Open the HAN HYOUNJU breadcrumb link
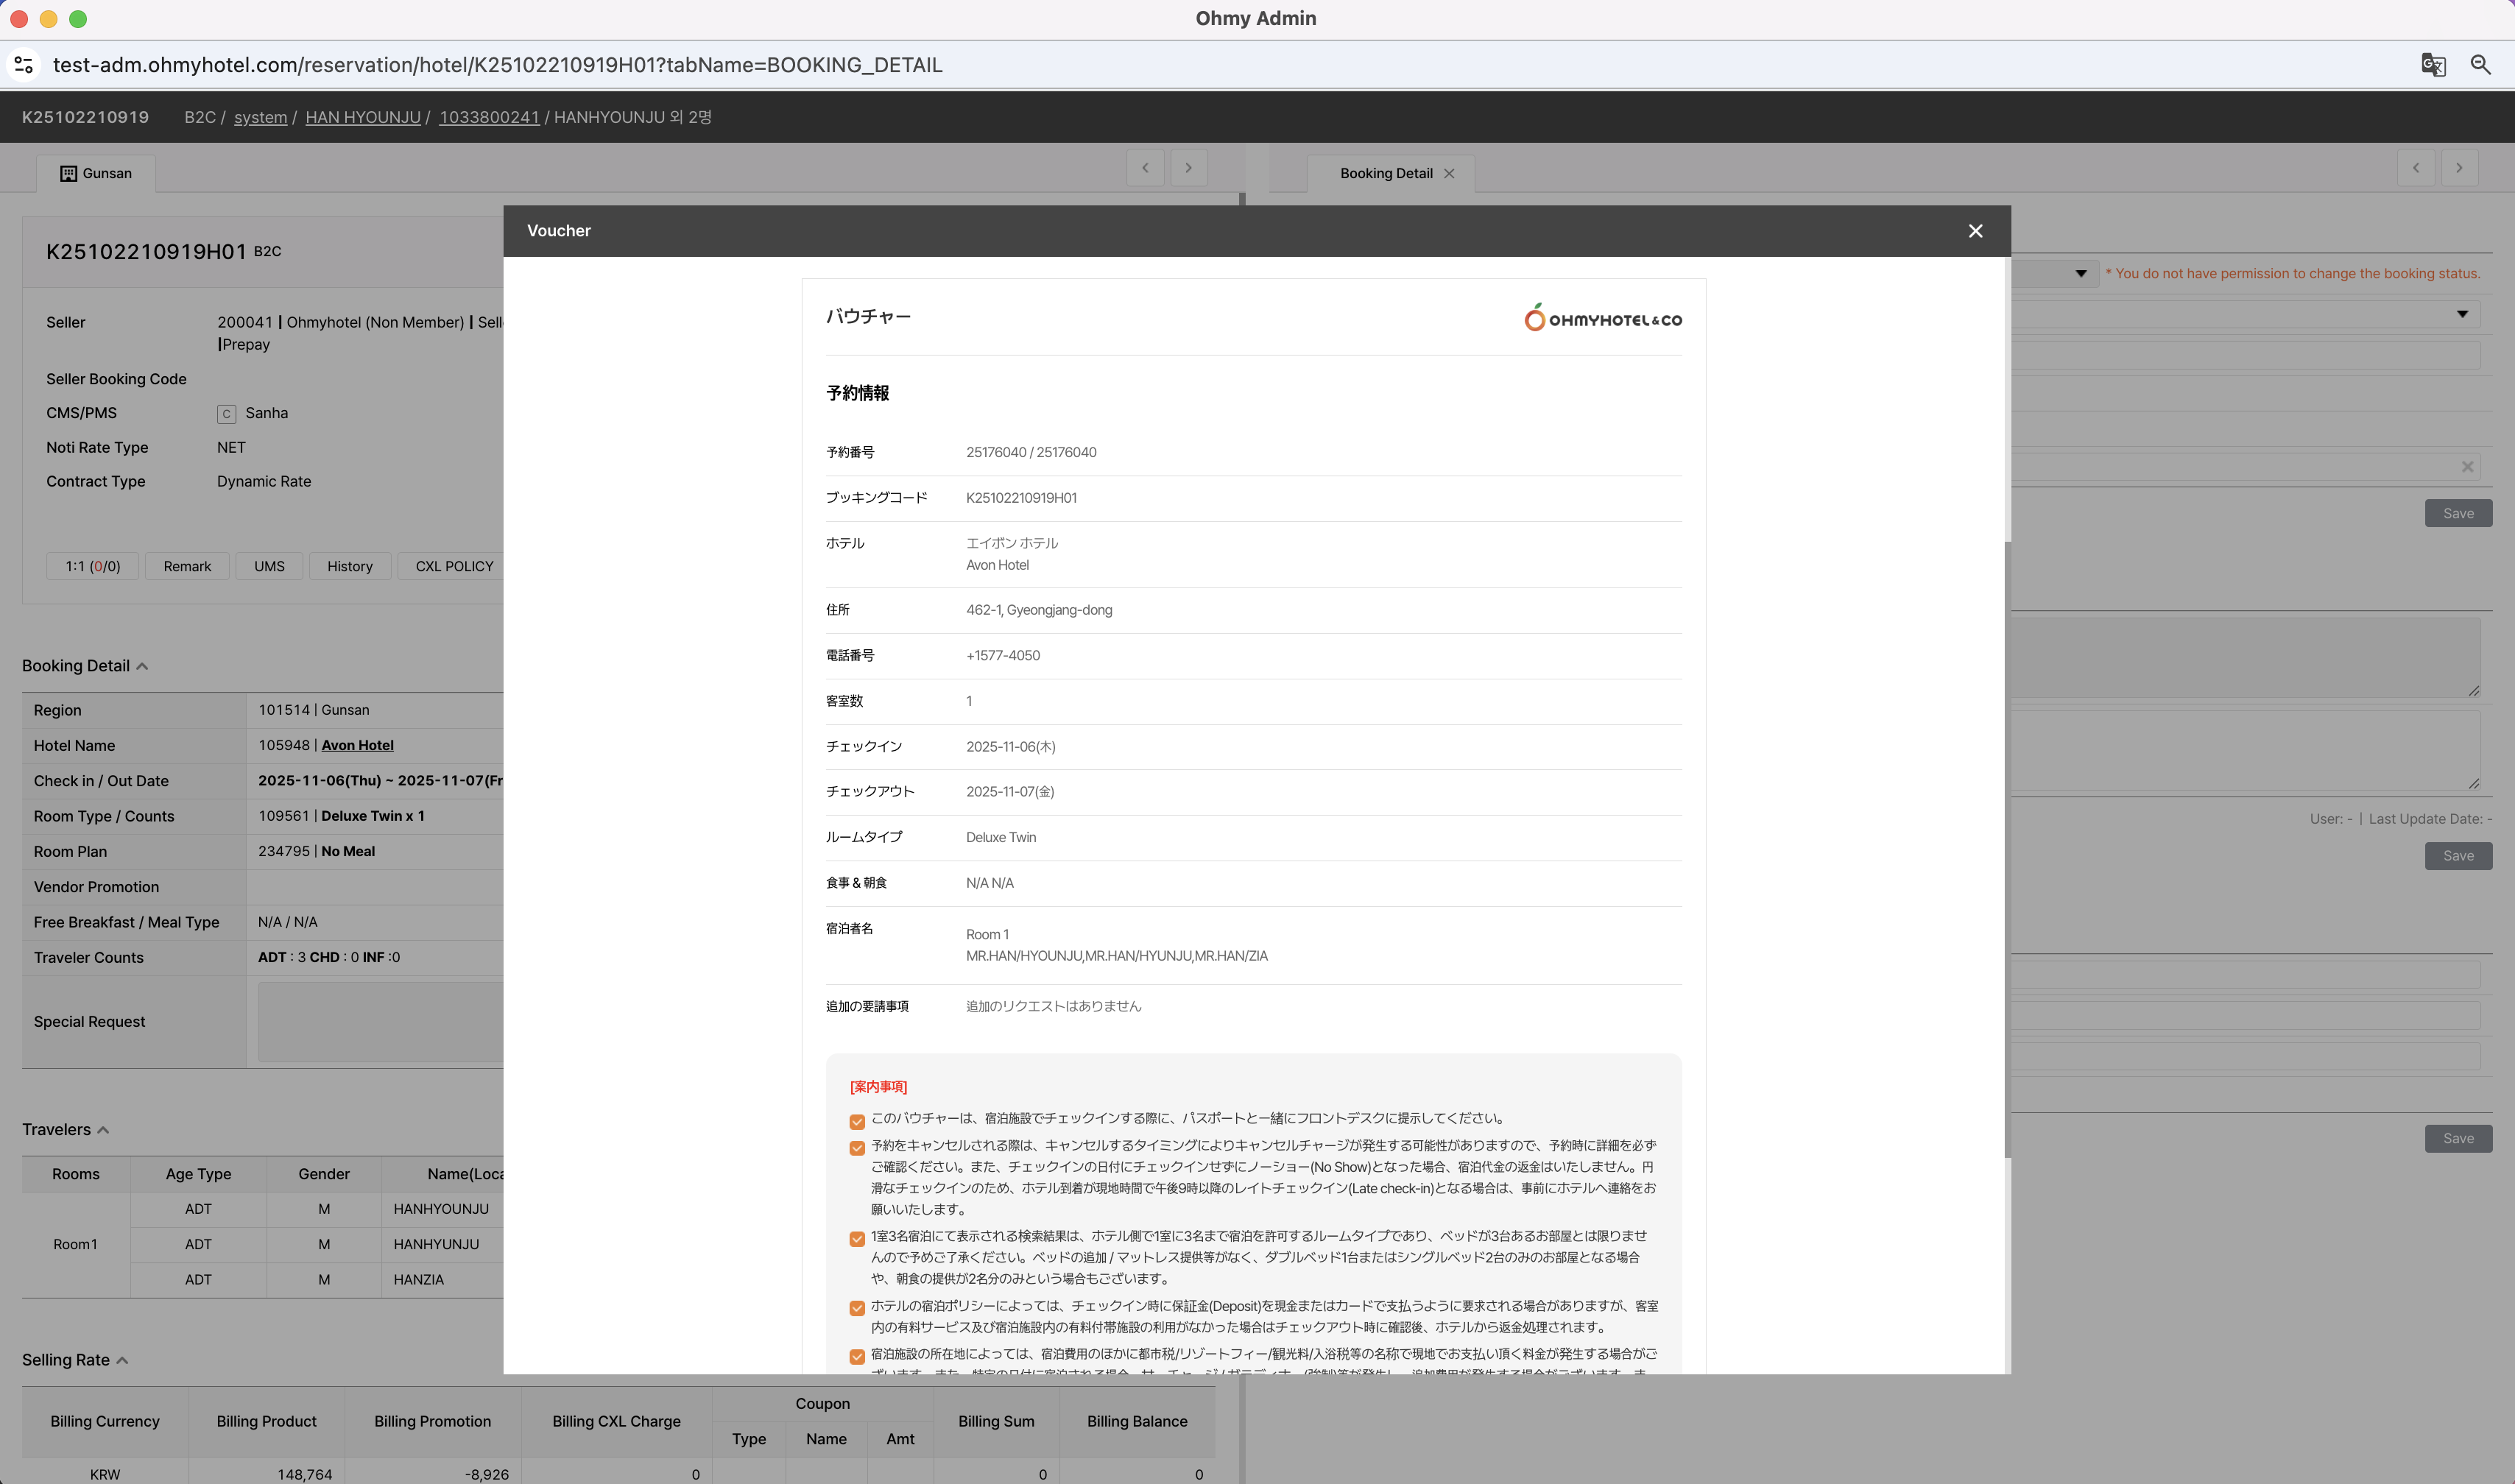The image size is (2515, 1484). (362, 117)
